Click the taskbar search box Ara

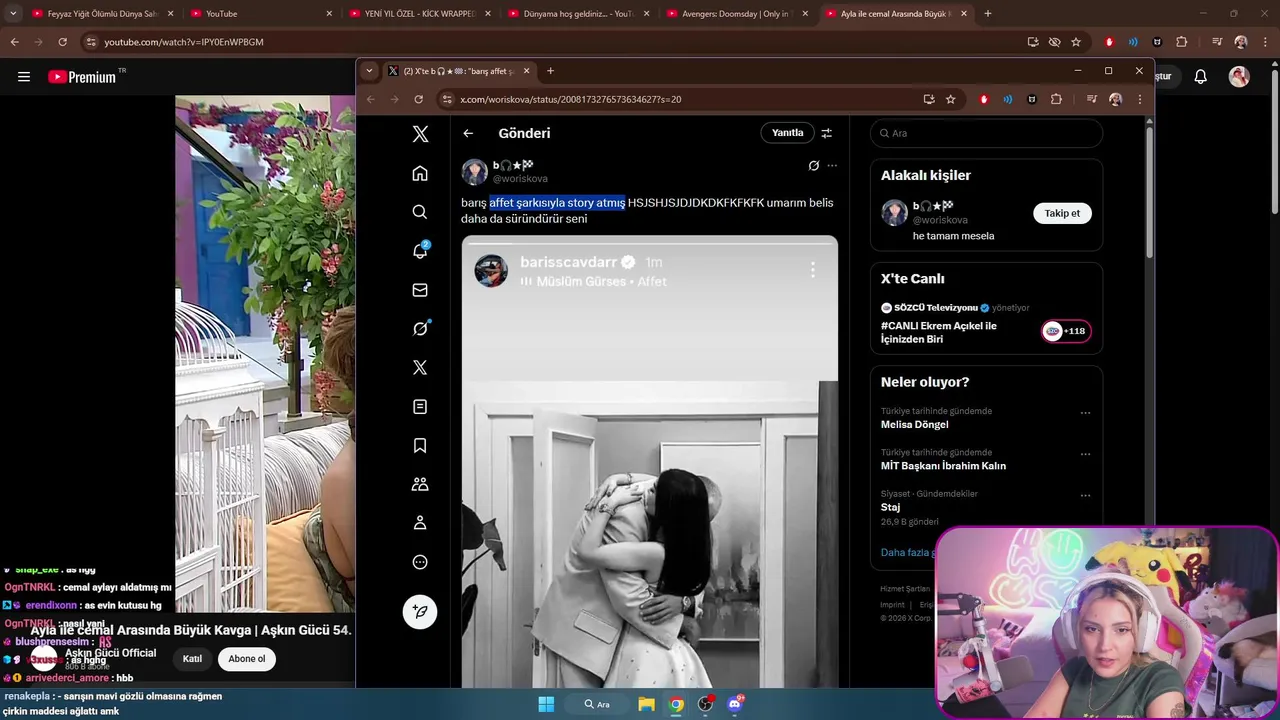click(598, 704)
